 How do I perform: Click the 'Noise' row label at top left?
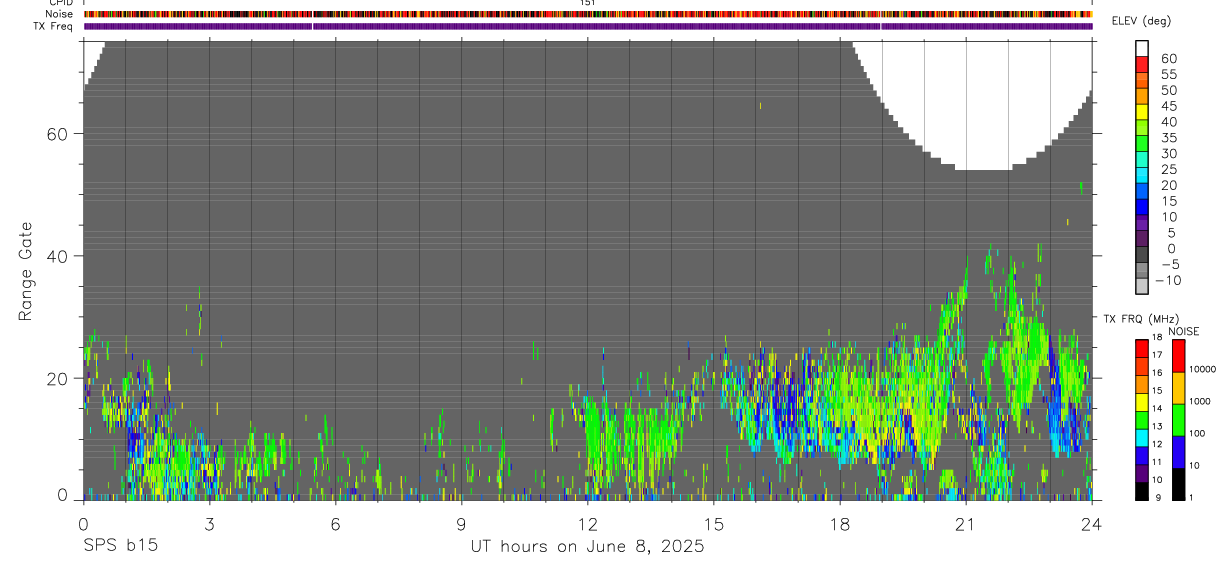coord(60,14)
